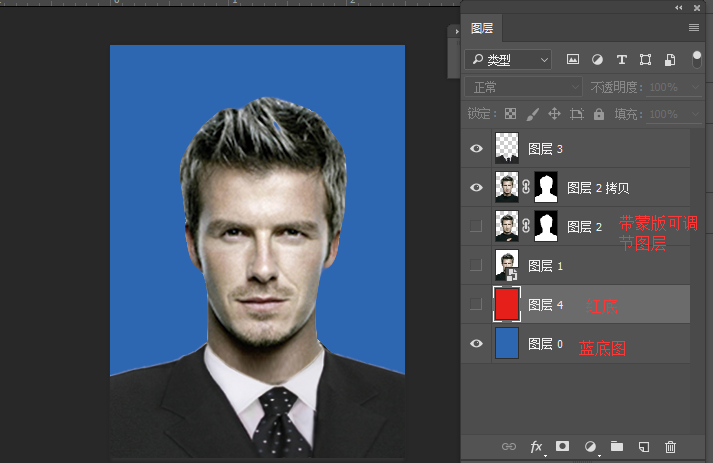Click the add layer mask icon
Viewport: 713px width, 463px height.
pyautogui.click(x=563, y=446)
